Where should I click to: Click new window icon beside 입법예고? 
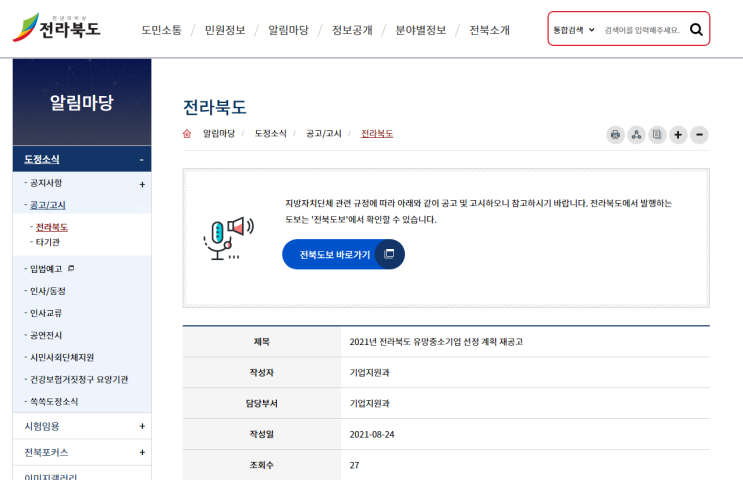coord(71,269)
